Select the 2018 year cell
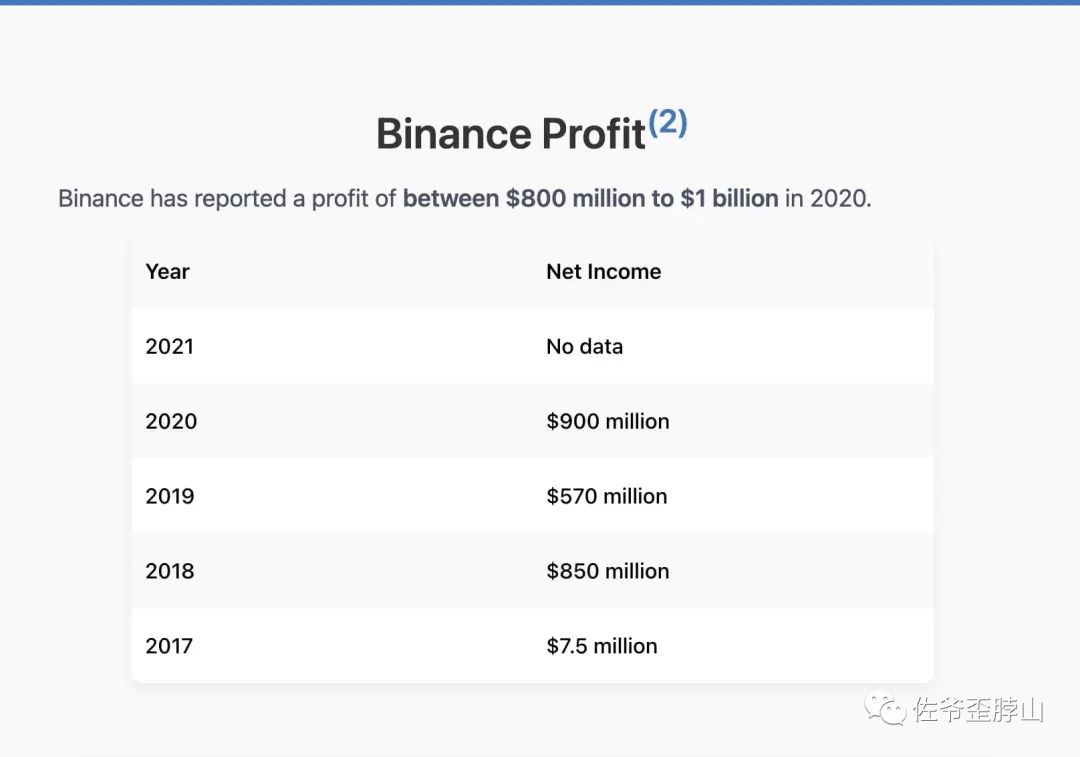1080x757 pixels. coord(169,572)
